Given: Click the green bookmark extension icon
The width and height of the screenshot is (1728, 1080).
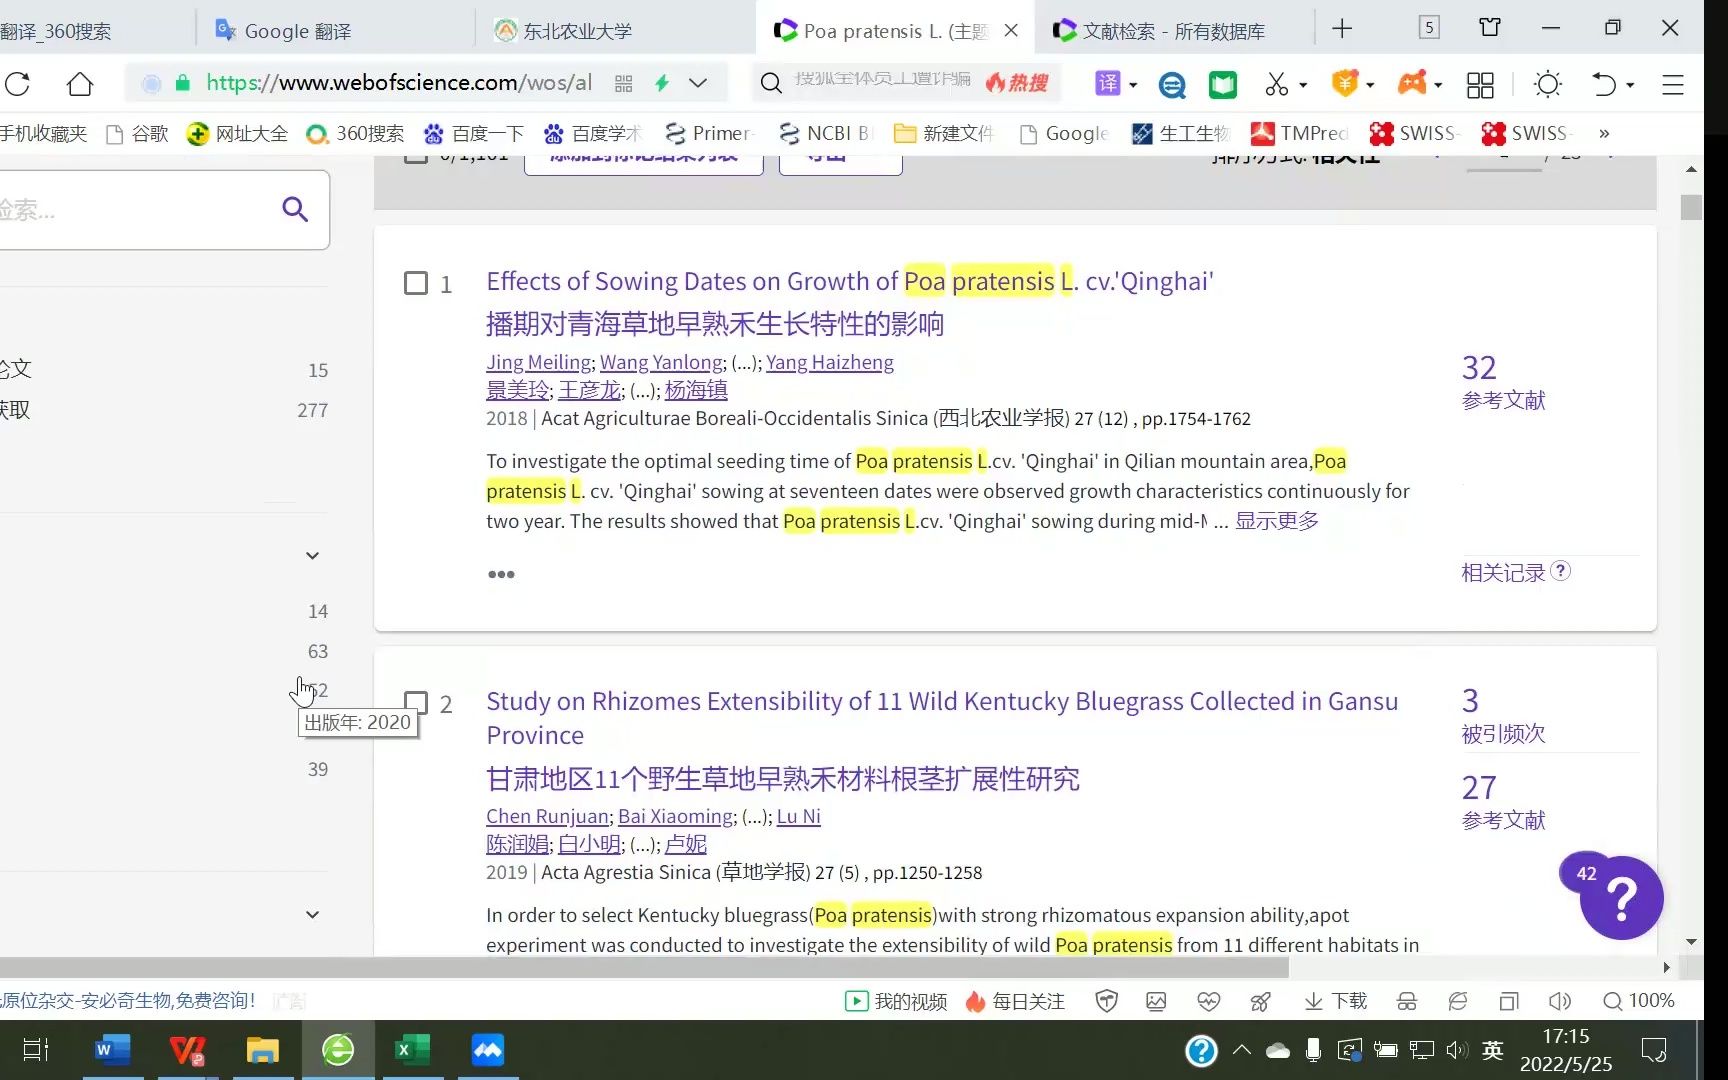Looking at the screenshot, I should (x=1223, y=85).
